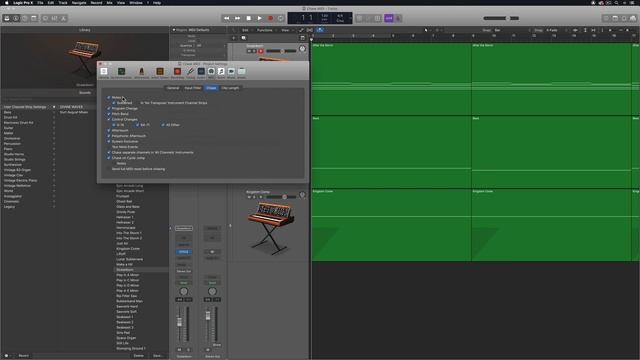Screen dimensions: 640x360
Task: Uncheck the Program Change checkbox
Action: (x=109, y=109)
